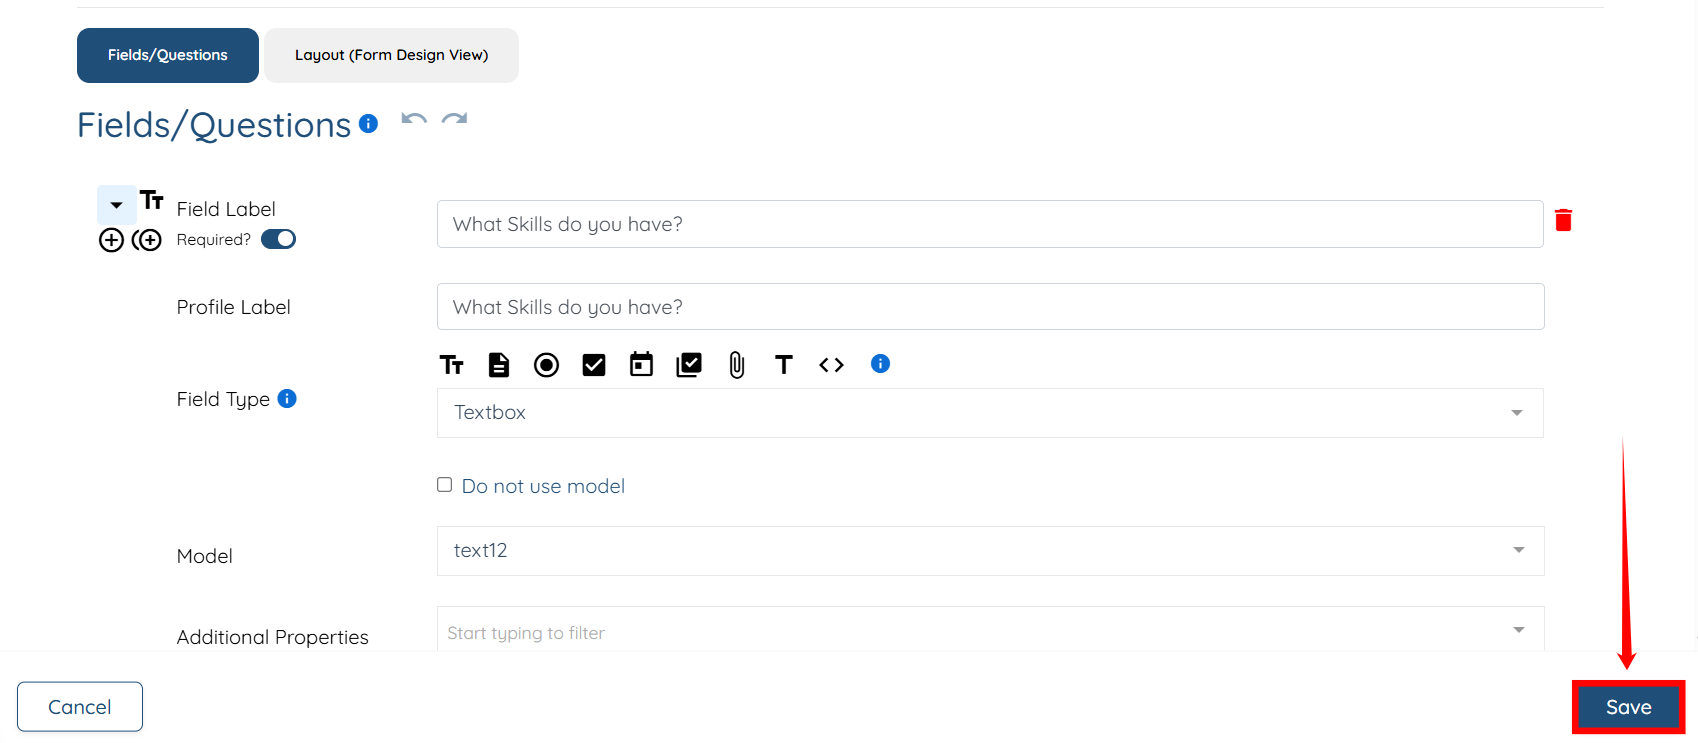1698x743 pixels.
Task: Delete the field with the red trash icon
Action: [x=1563, y=220]
